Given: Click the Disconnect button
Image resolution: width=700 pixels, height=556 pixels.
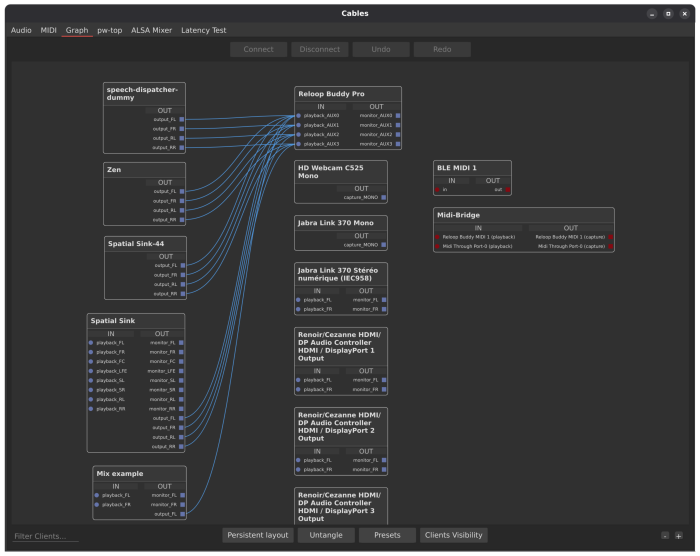Looking at the screenshot, I should (x=320, y=50).
